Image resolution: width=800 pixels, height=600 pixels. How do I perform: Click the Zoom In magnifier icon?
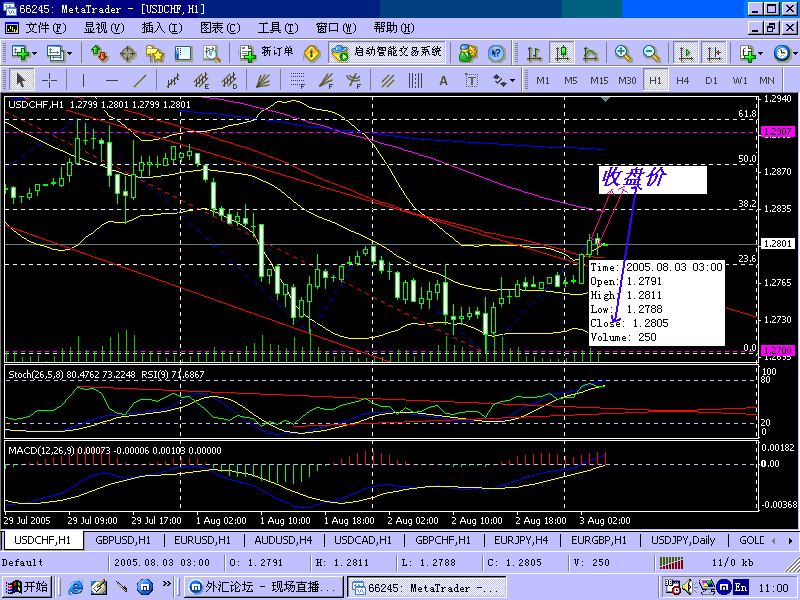point(623,53)
